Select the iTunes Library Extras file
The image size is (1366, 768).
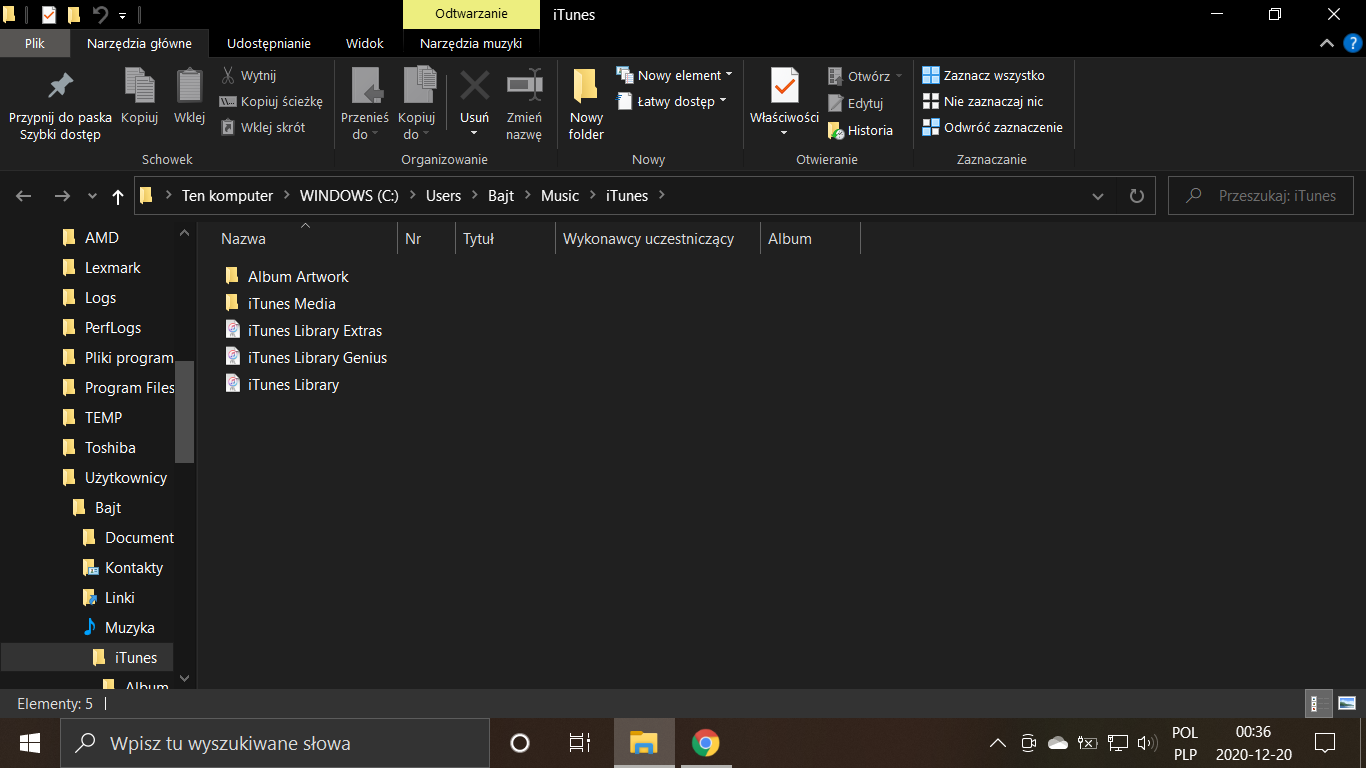[x=303, y=330]
